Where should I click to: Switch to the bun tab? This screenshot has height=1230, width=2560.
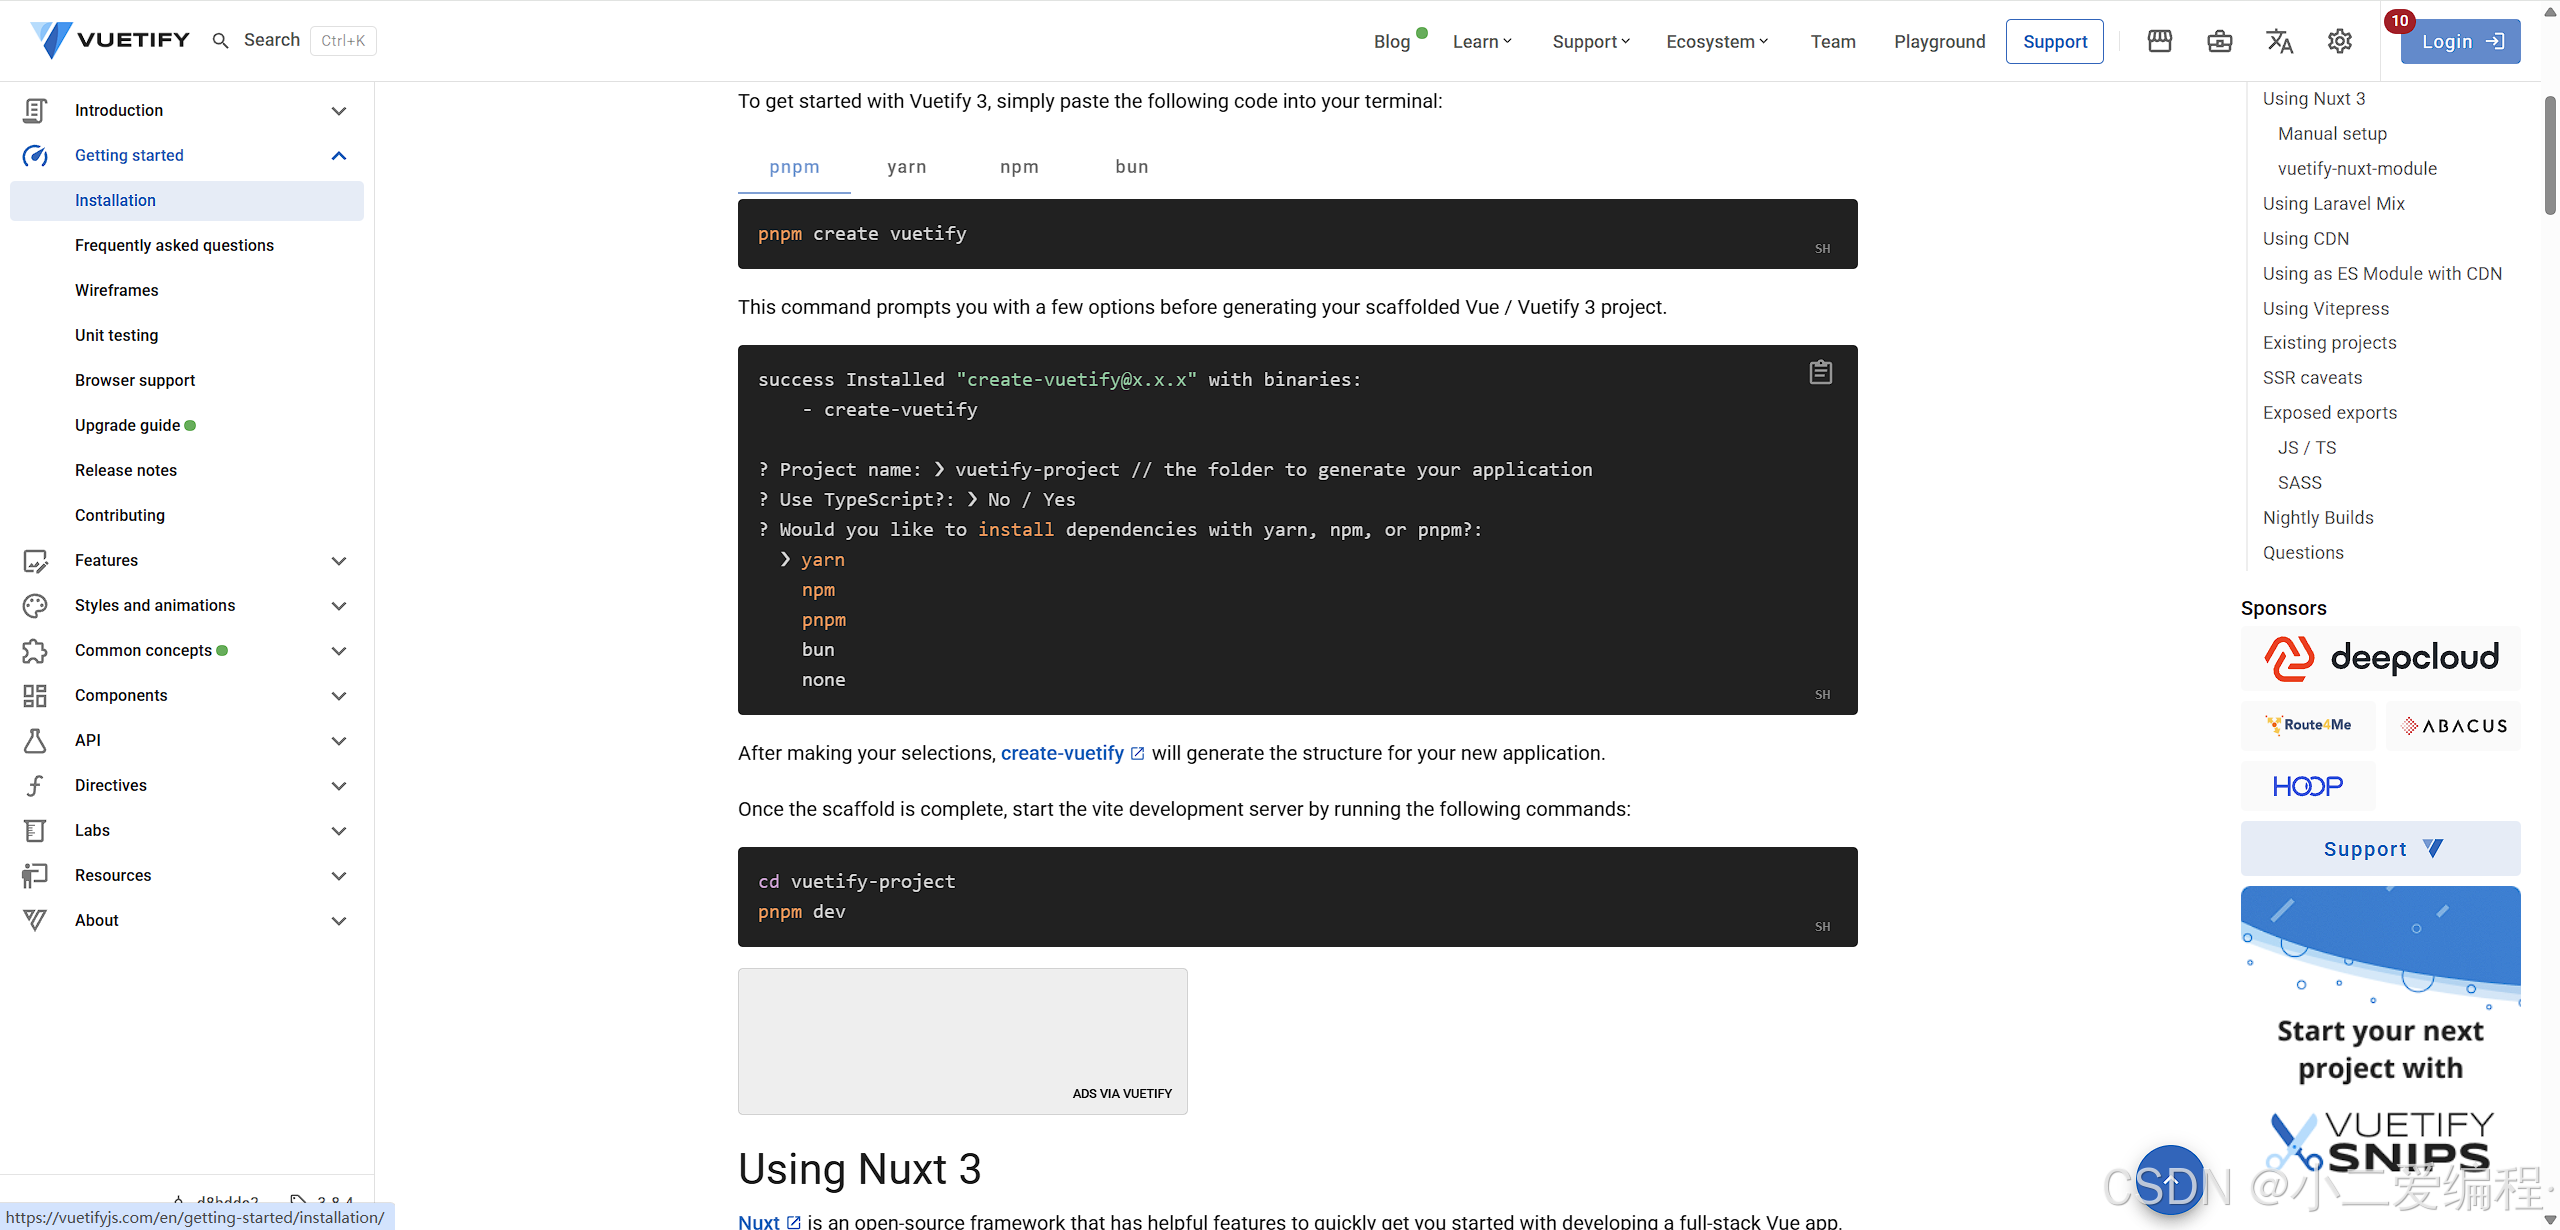tap(1132, 167)
